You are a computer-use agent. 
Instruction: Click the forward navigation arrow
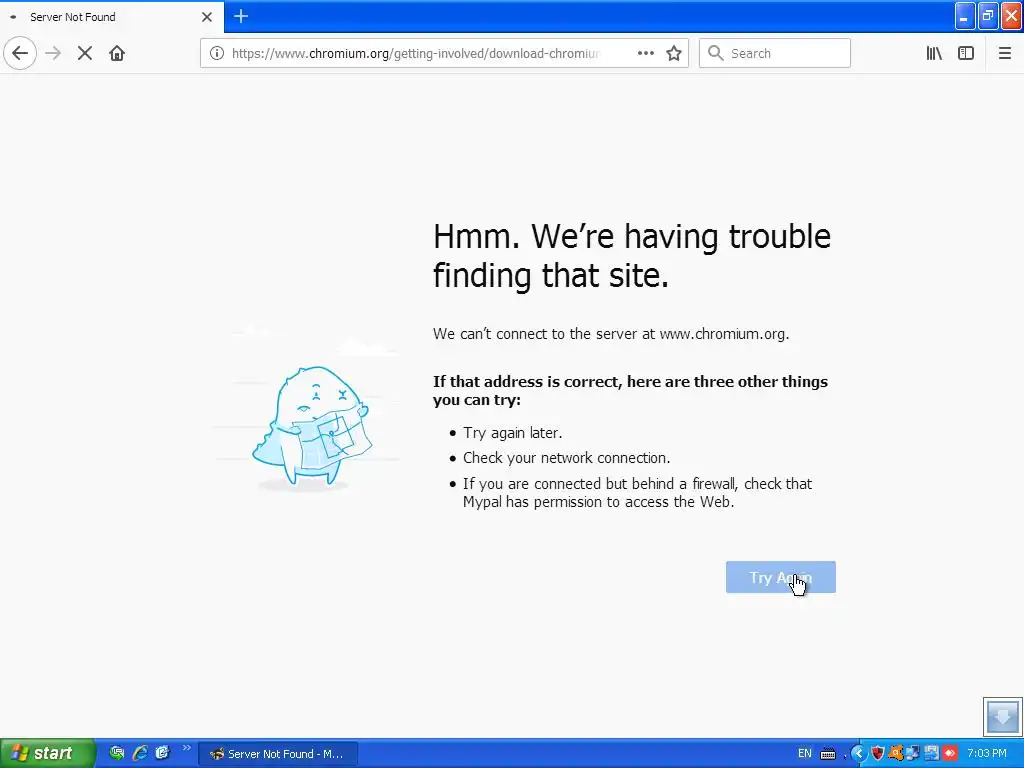tap(53, 53)
